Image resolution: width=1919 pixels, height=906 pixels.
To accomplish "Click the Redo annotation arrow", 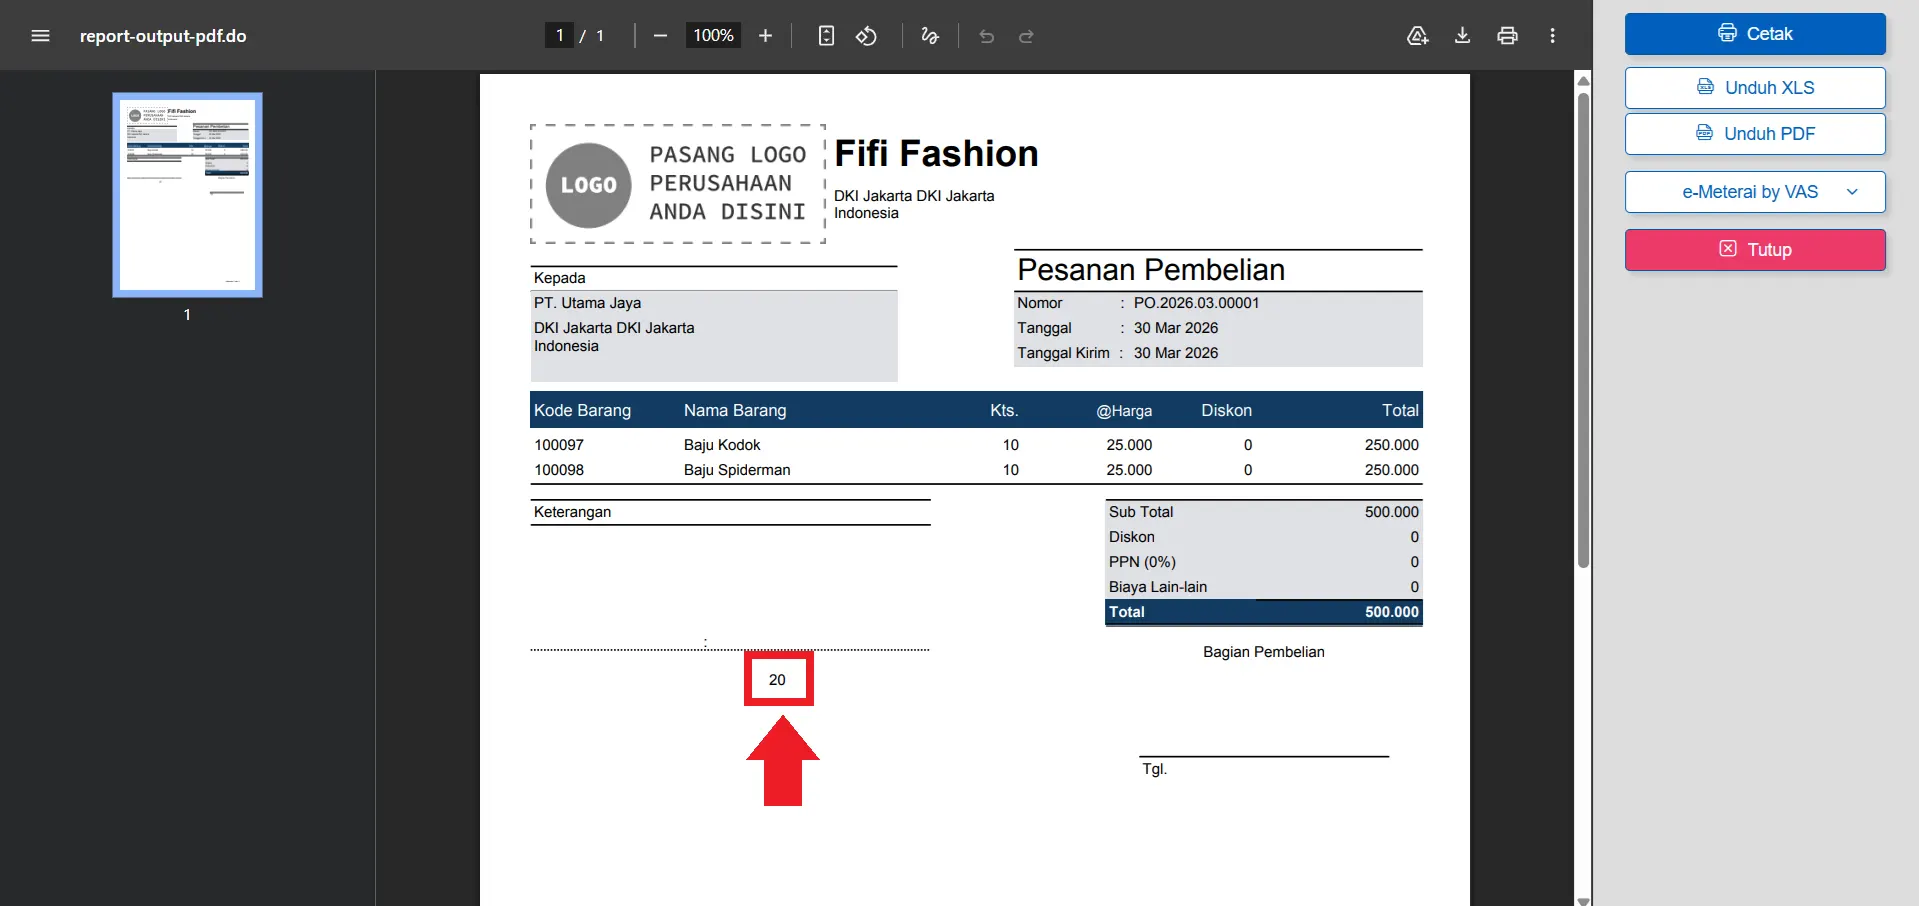I will click(x=1026, y=35).
